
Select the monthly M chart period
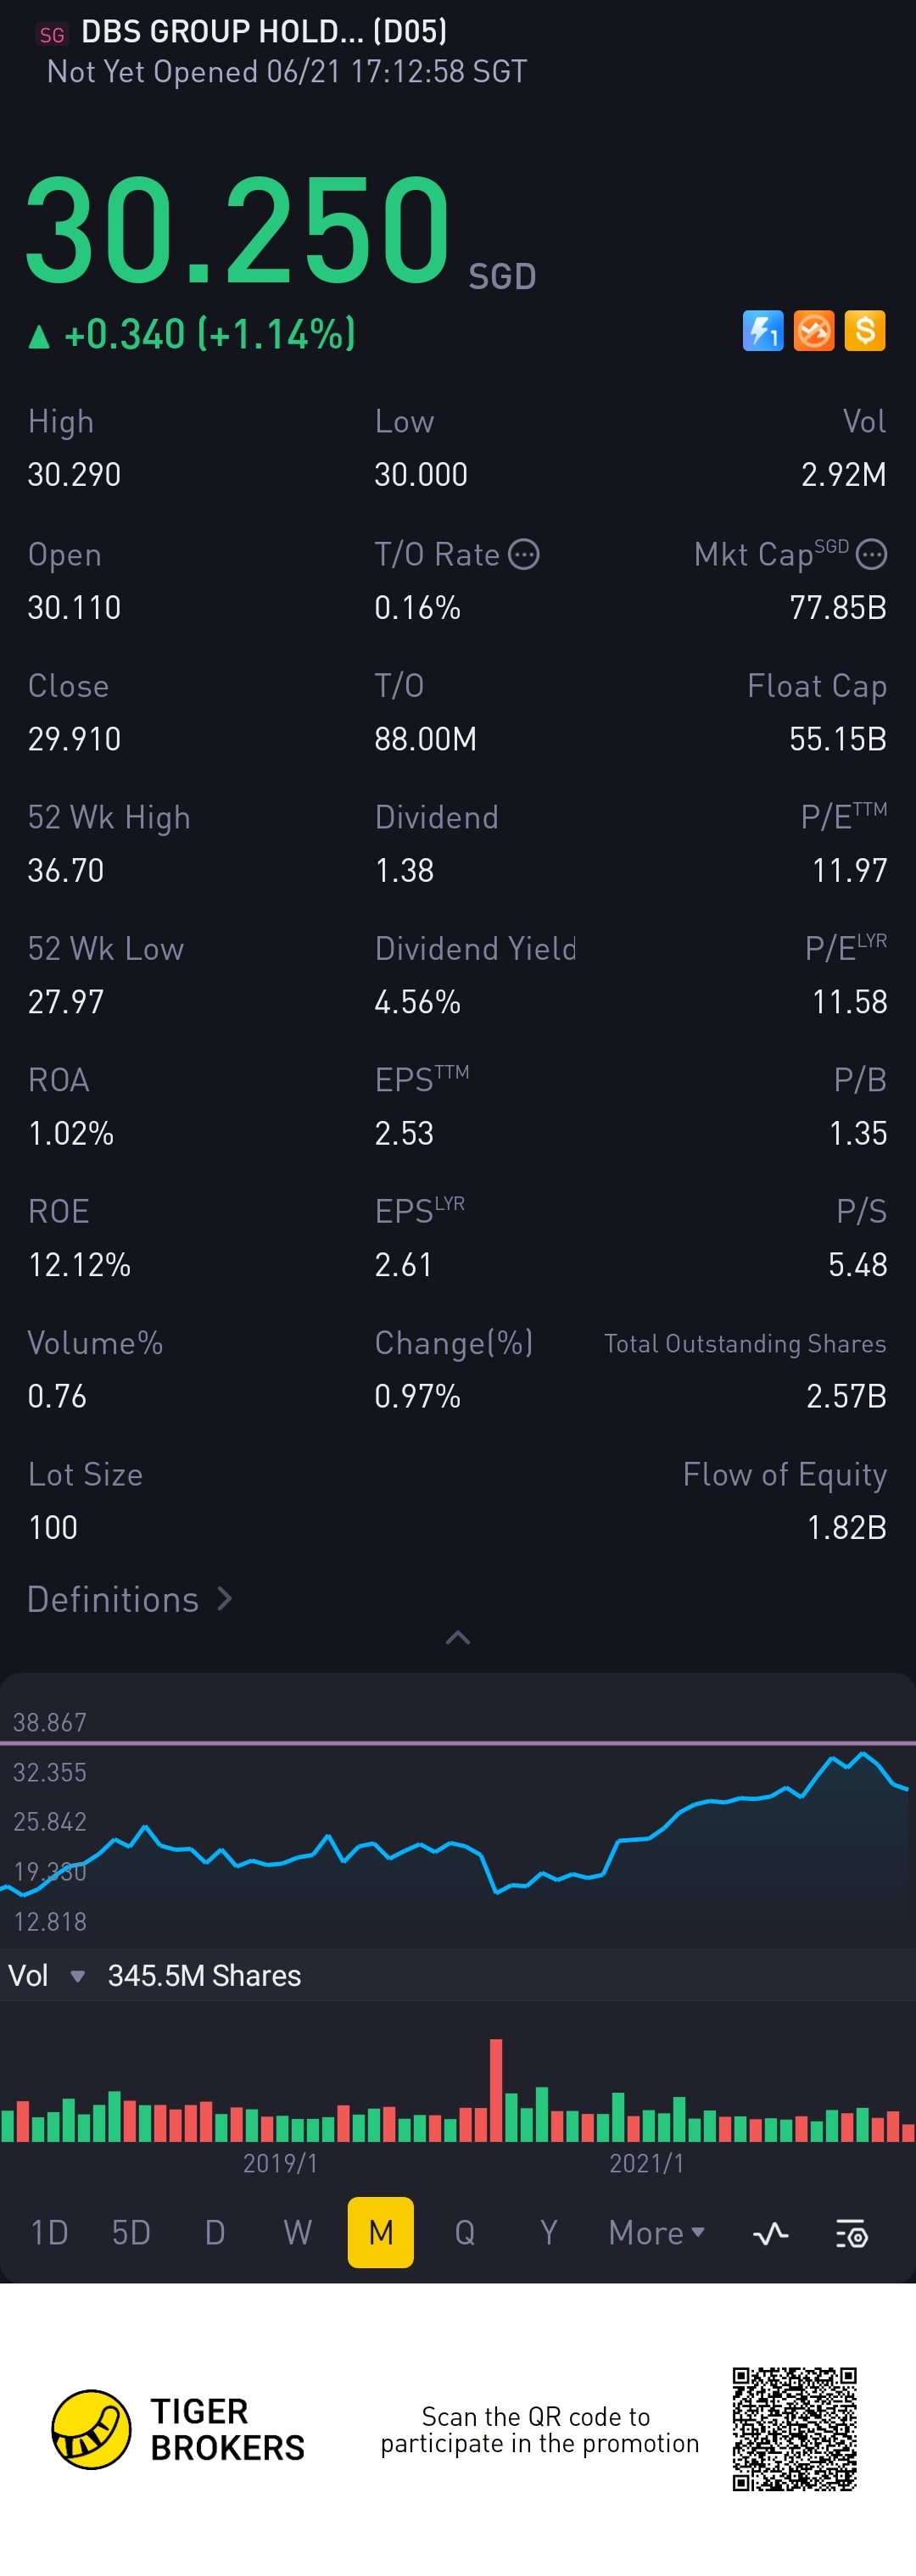pos(381,2233)
